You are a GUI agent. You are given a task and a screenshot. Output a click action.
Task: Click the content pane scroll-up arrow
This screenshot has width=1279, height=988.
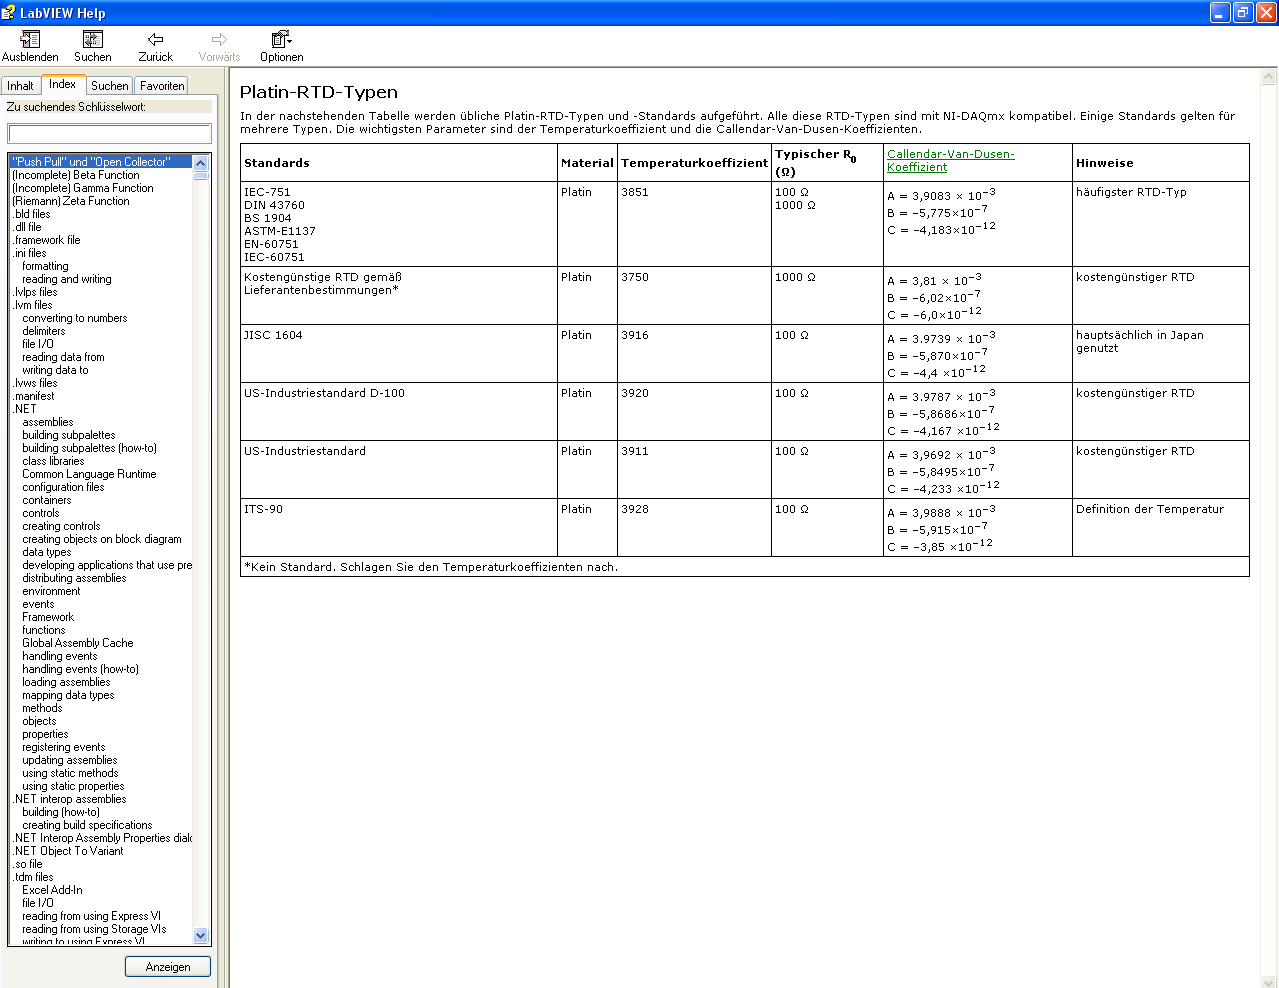click(1269, 76)
